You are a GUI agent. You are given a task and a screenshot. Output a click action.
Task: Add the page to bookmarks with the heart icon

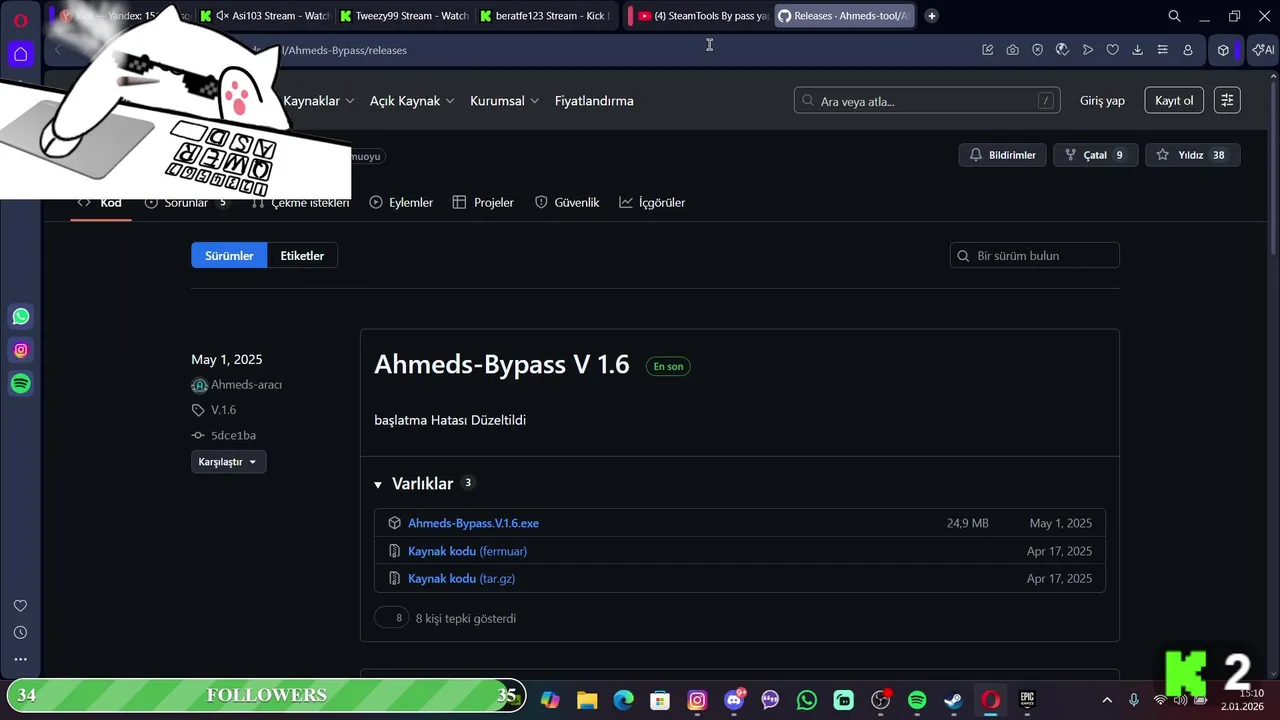point(1112,50)
